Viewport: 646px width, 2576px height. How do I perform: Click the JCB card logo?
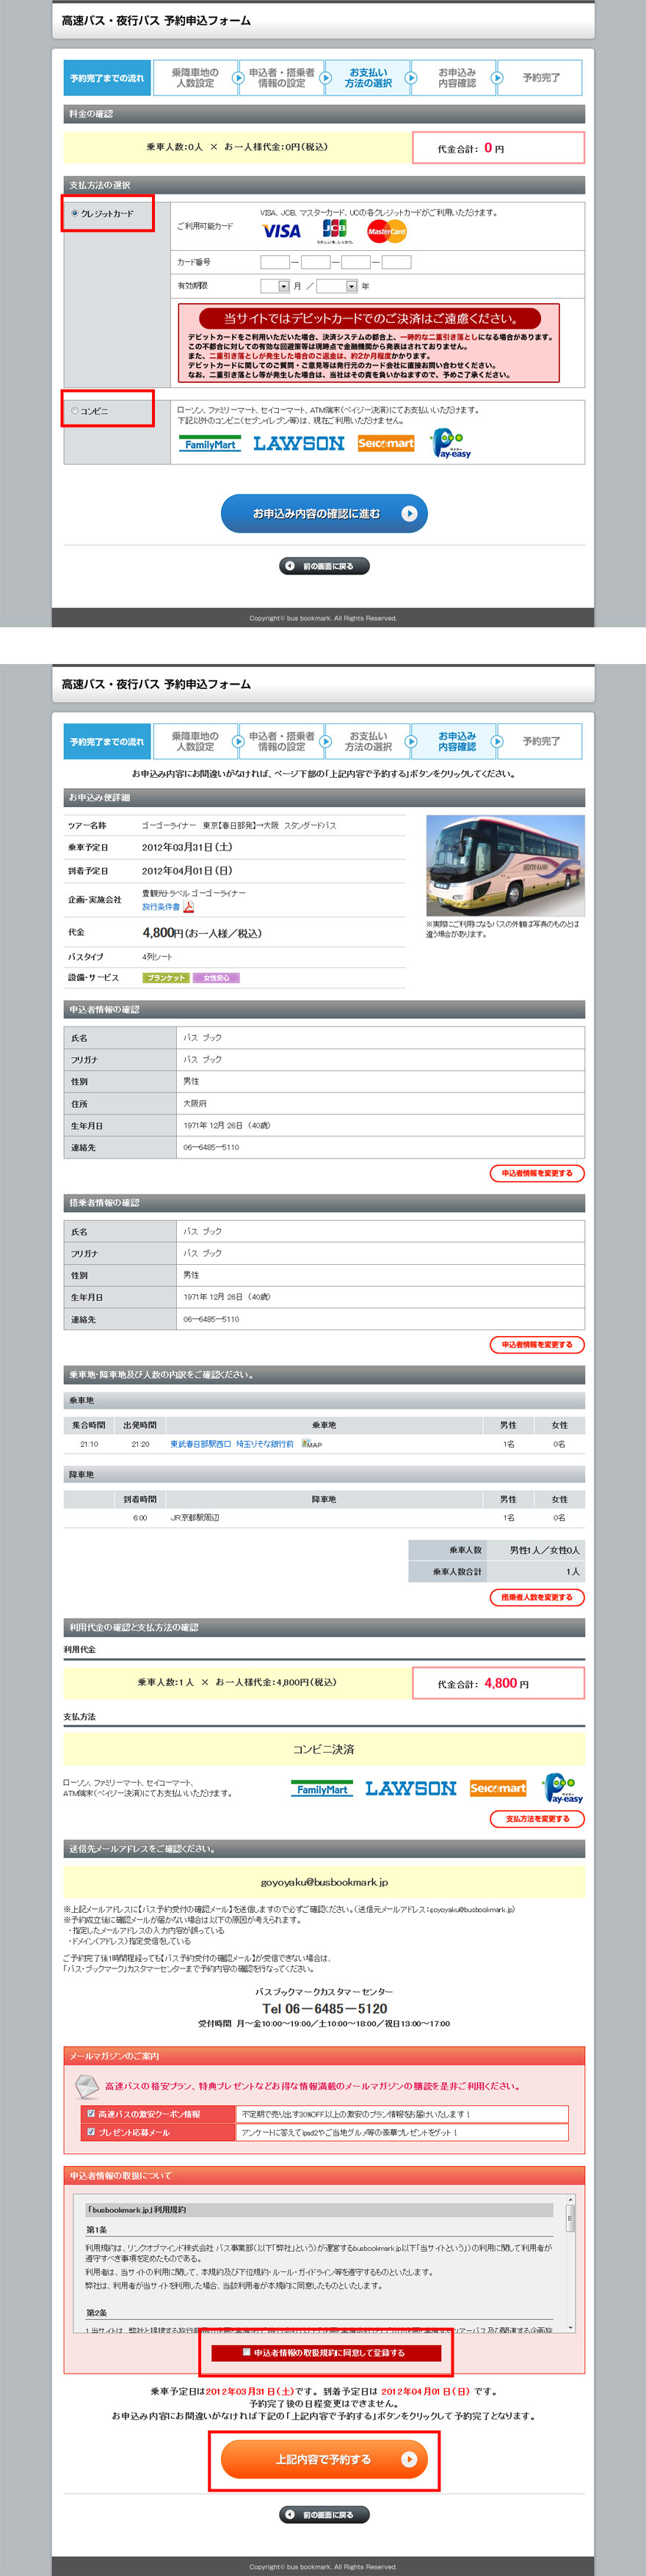(x=335, y=231)
